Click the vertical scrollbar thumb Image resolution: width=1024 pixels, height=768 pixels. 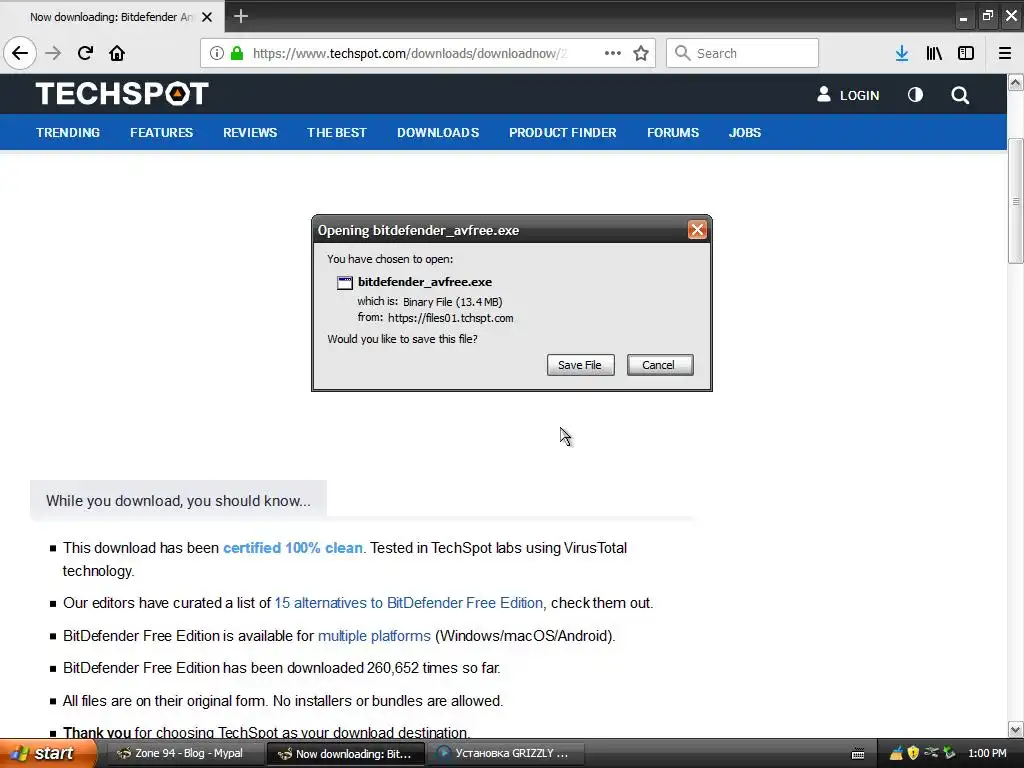(1016, 201)
